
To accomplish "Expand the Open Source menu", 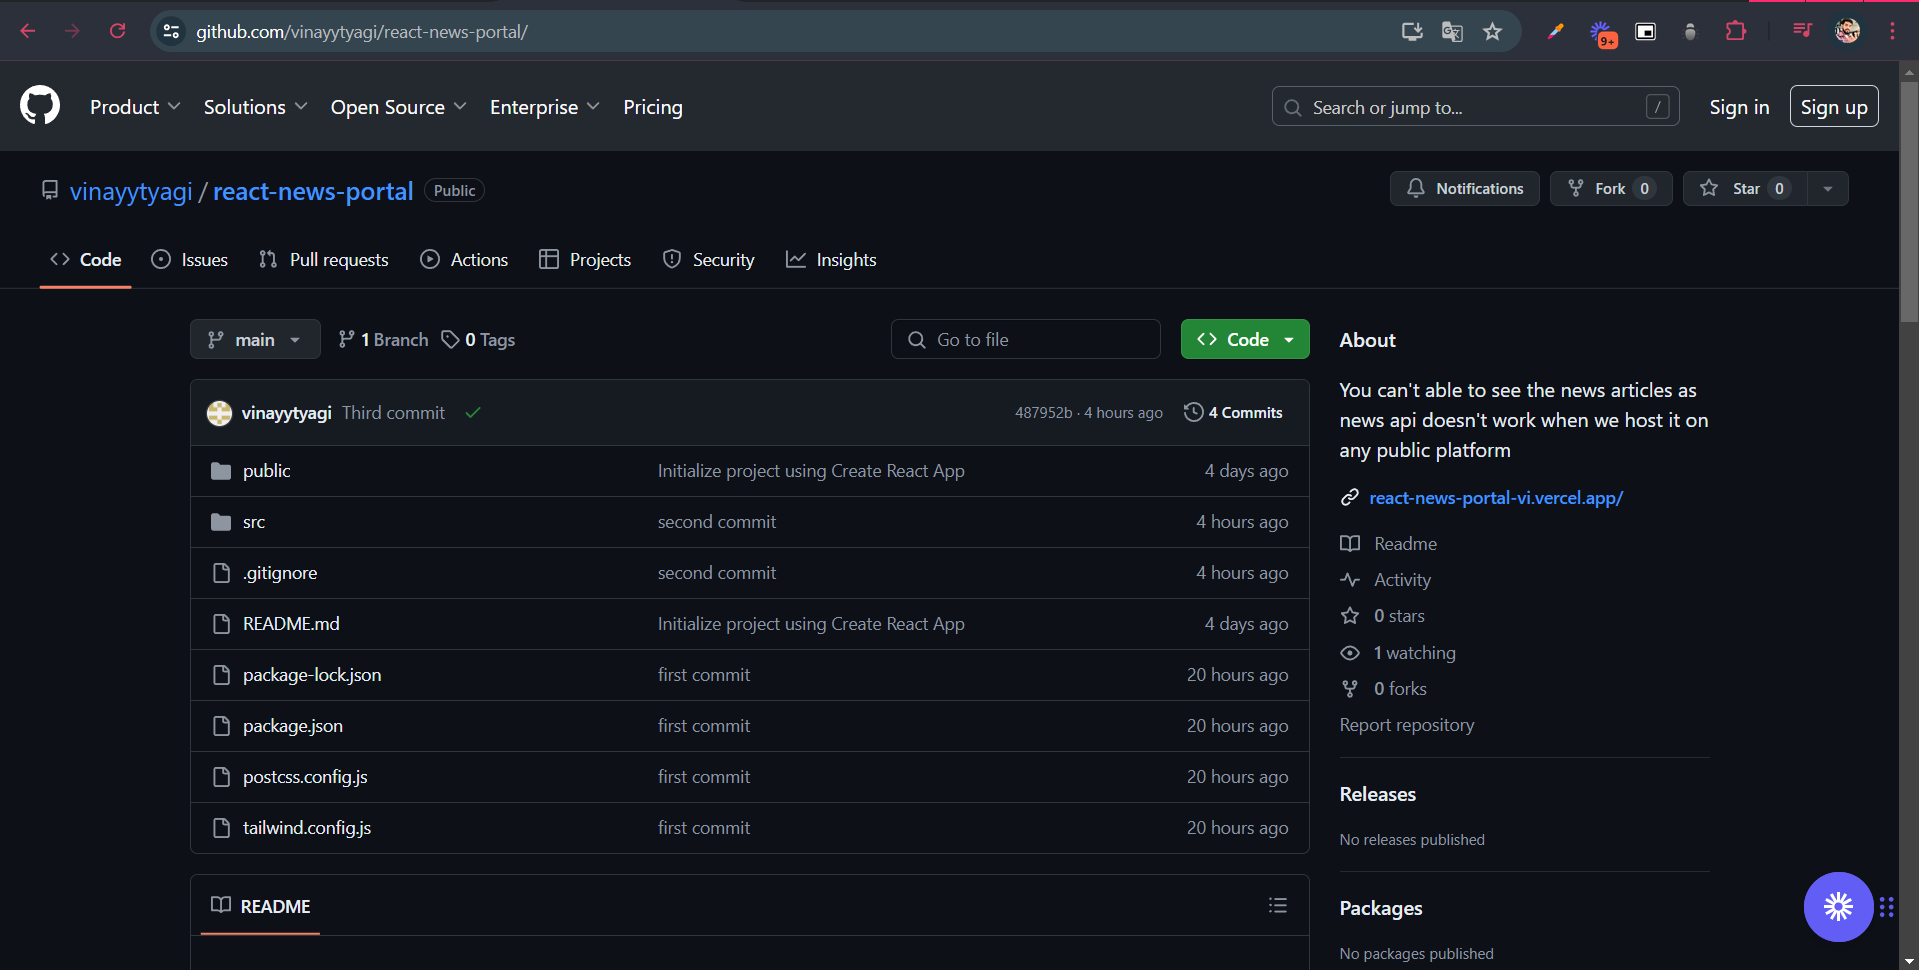I will point(398,107).
